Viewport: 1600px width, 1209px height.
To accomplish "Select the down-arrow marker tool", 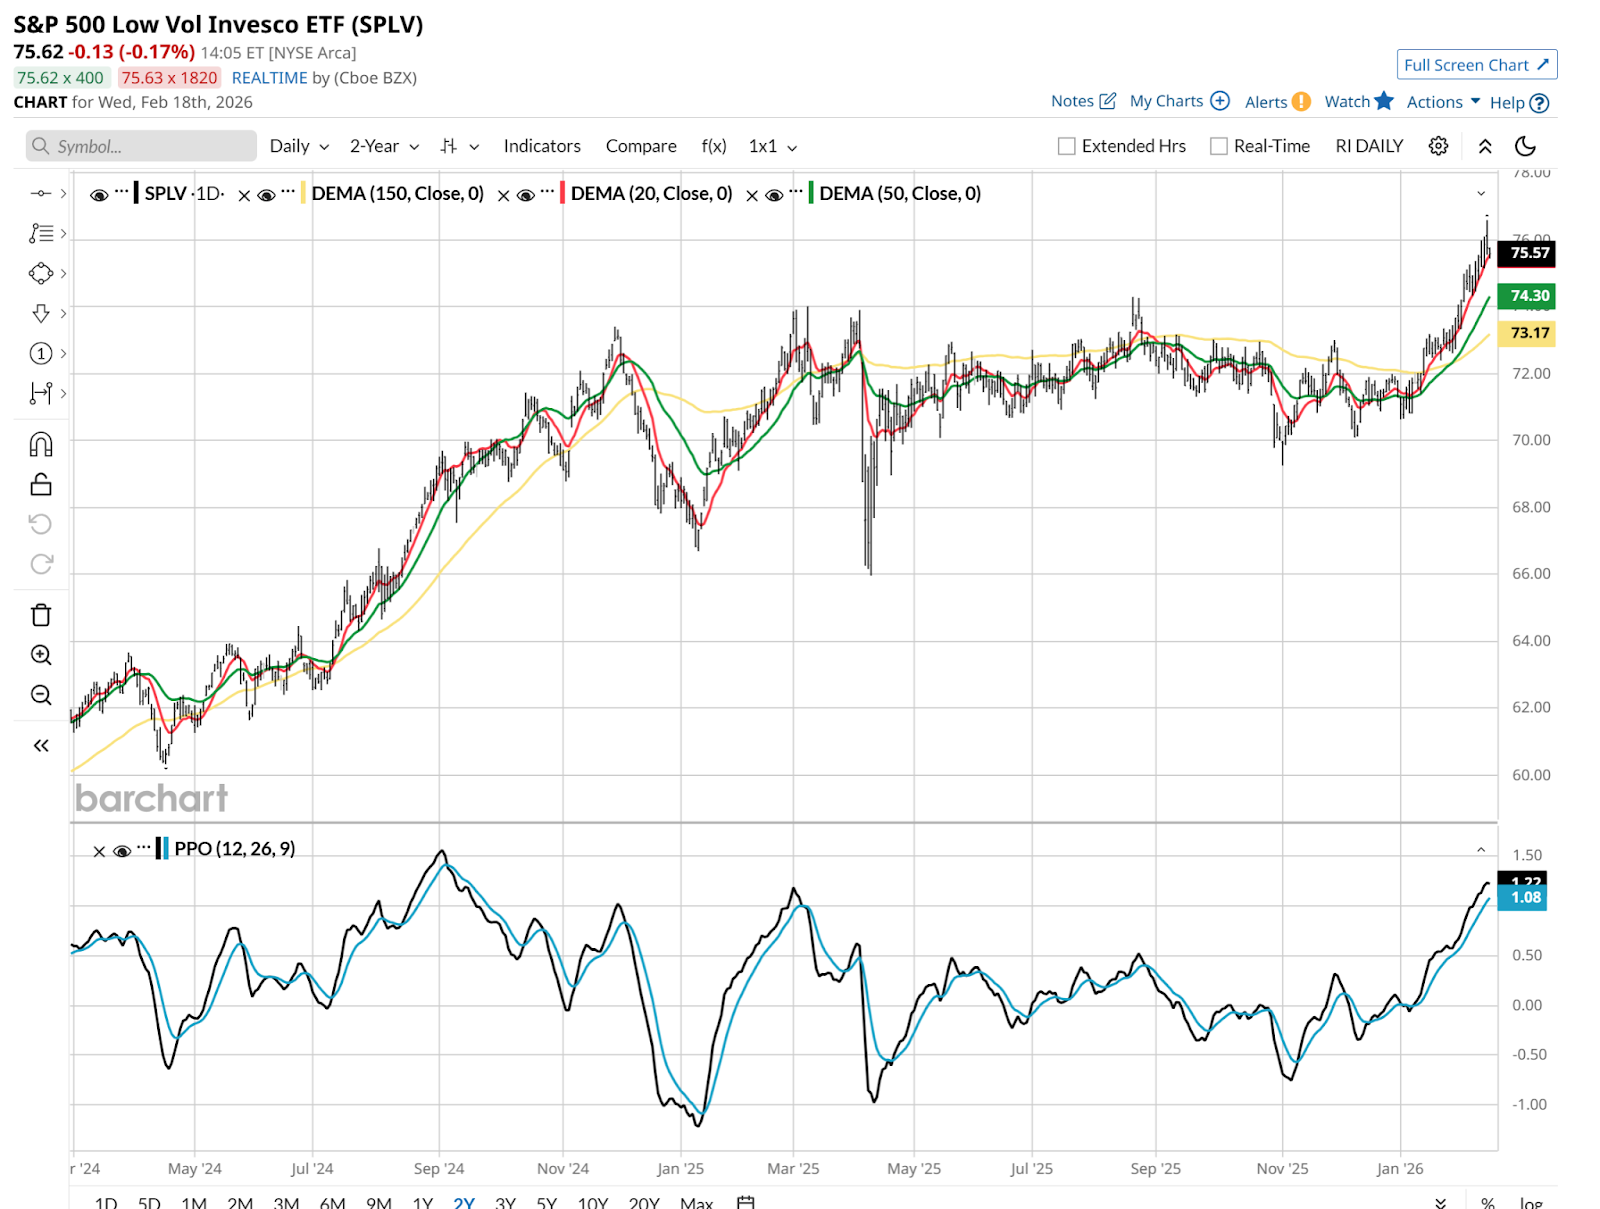I will point(41,313).
